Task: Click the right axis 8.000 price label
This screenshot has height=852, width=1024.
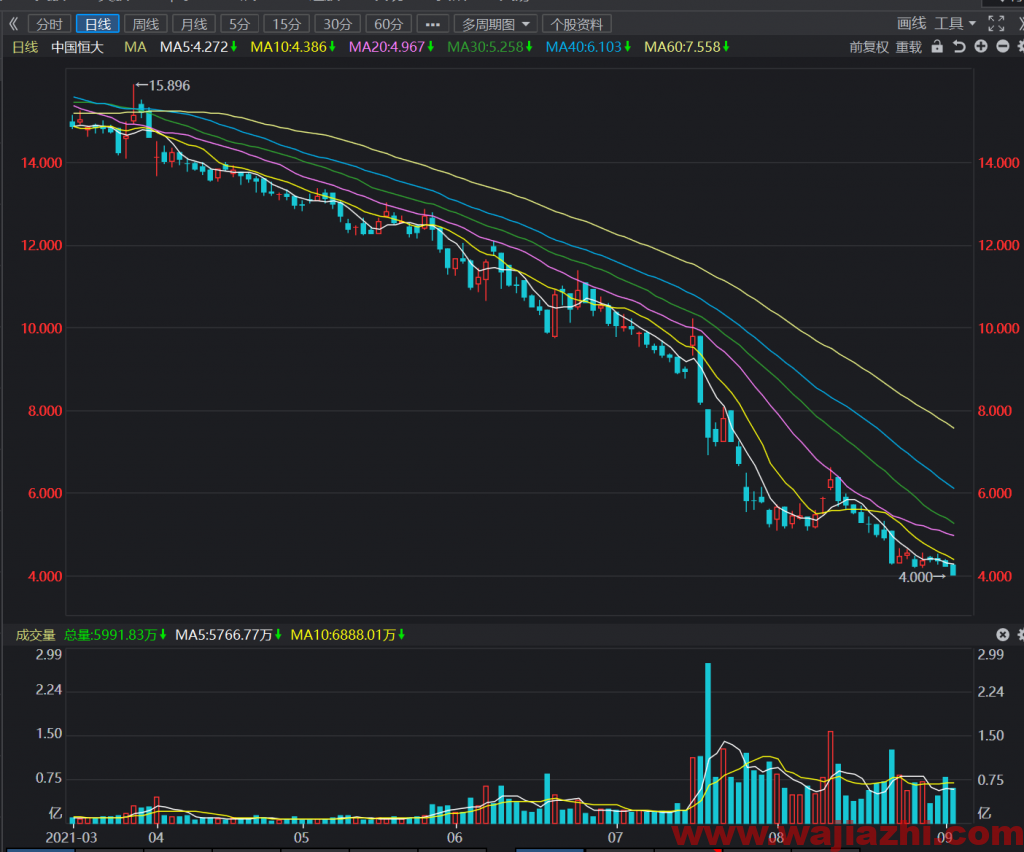Action: (995, 411)
